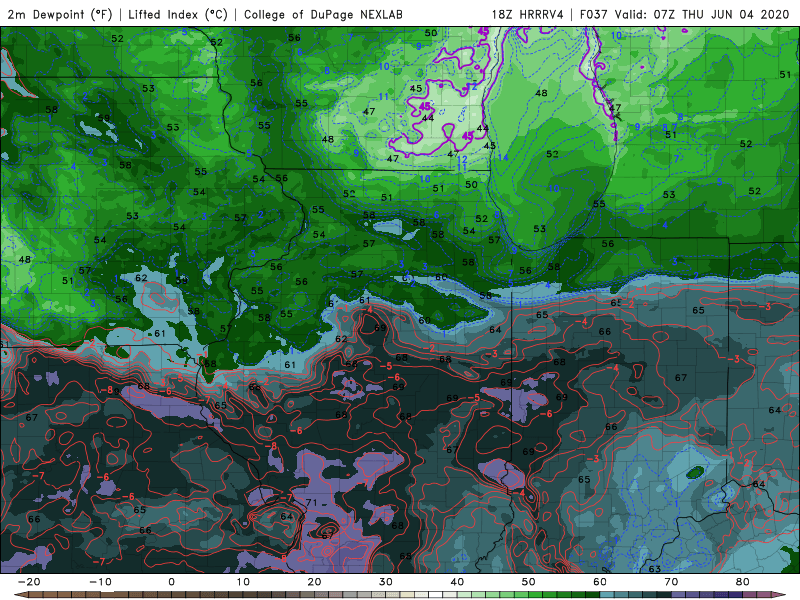The width and height of the screenshot is (800, 600).
Task: Click the '0' colorbar scale label
Action: tap(171, 582)
